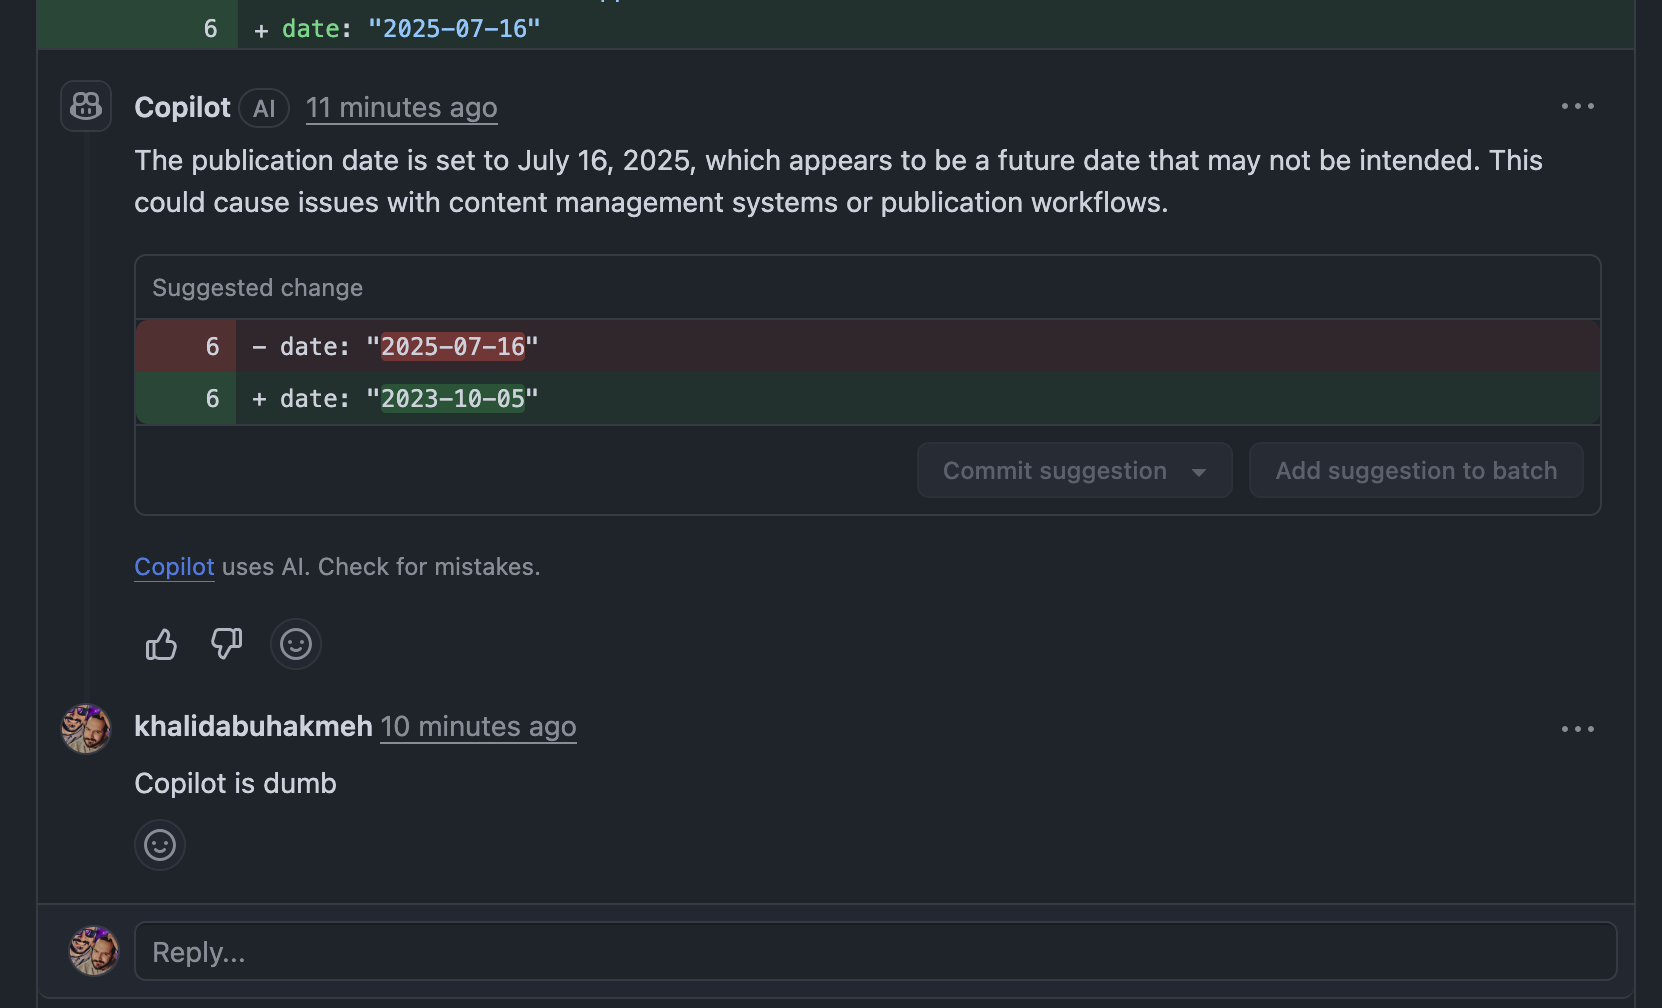Viewport: 1662px width, 1008px height.
Task: Click the user avatar beside Reply field
Action: 94,951
